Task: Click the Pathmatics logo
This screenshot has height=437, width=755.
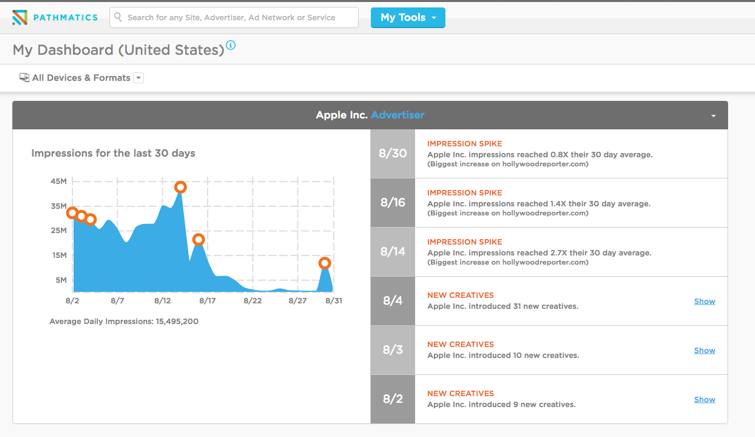Action: tap(55, 18)
